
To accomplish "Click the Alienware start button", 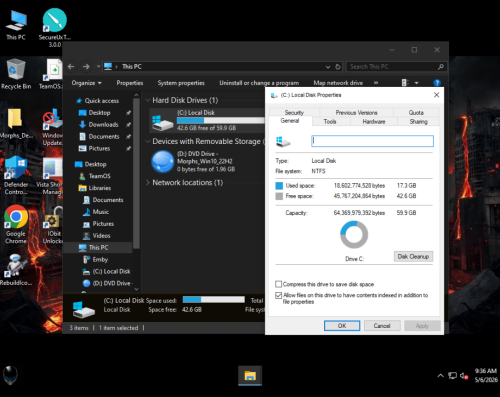I will [10, 375].
